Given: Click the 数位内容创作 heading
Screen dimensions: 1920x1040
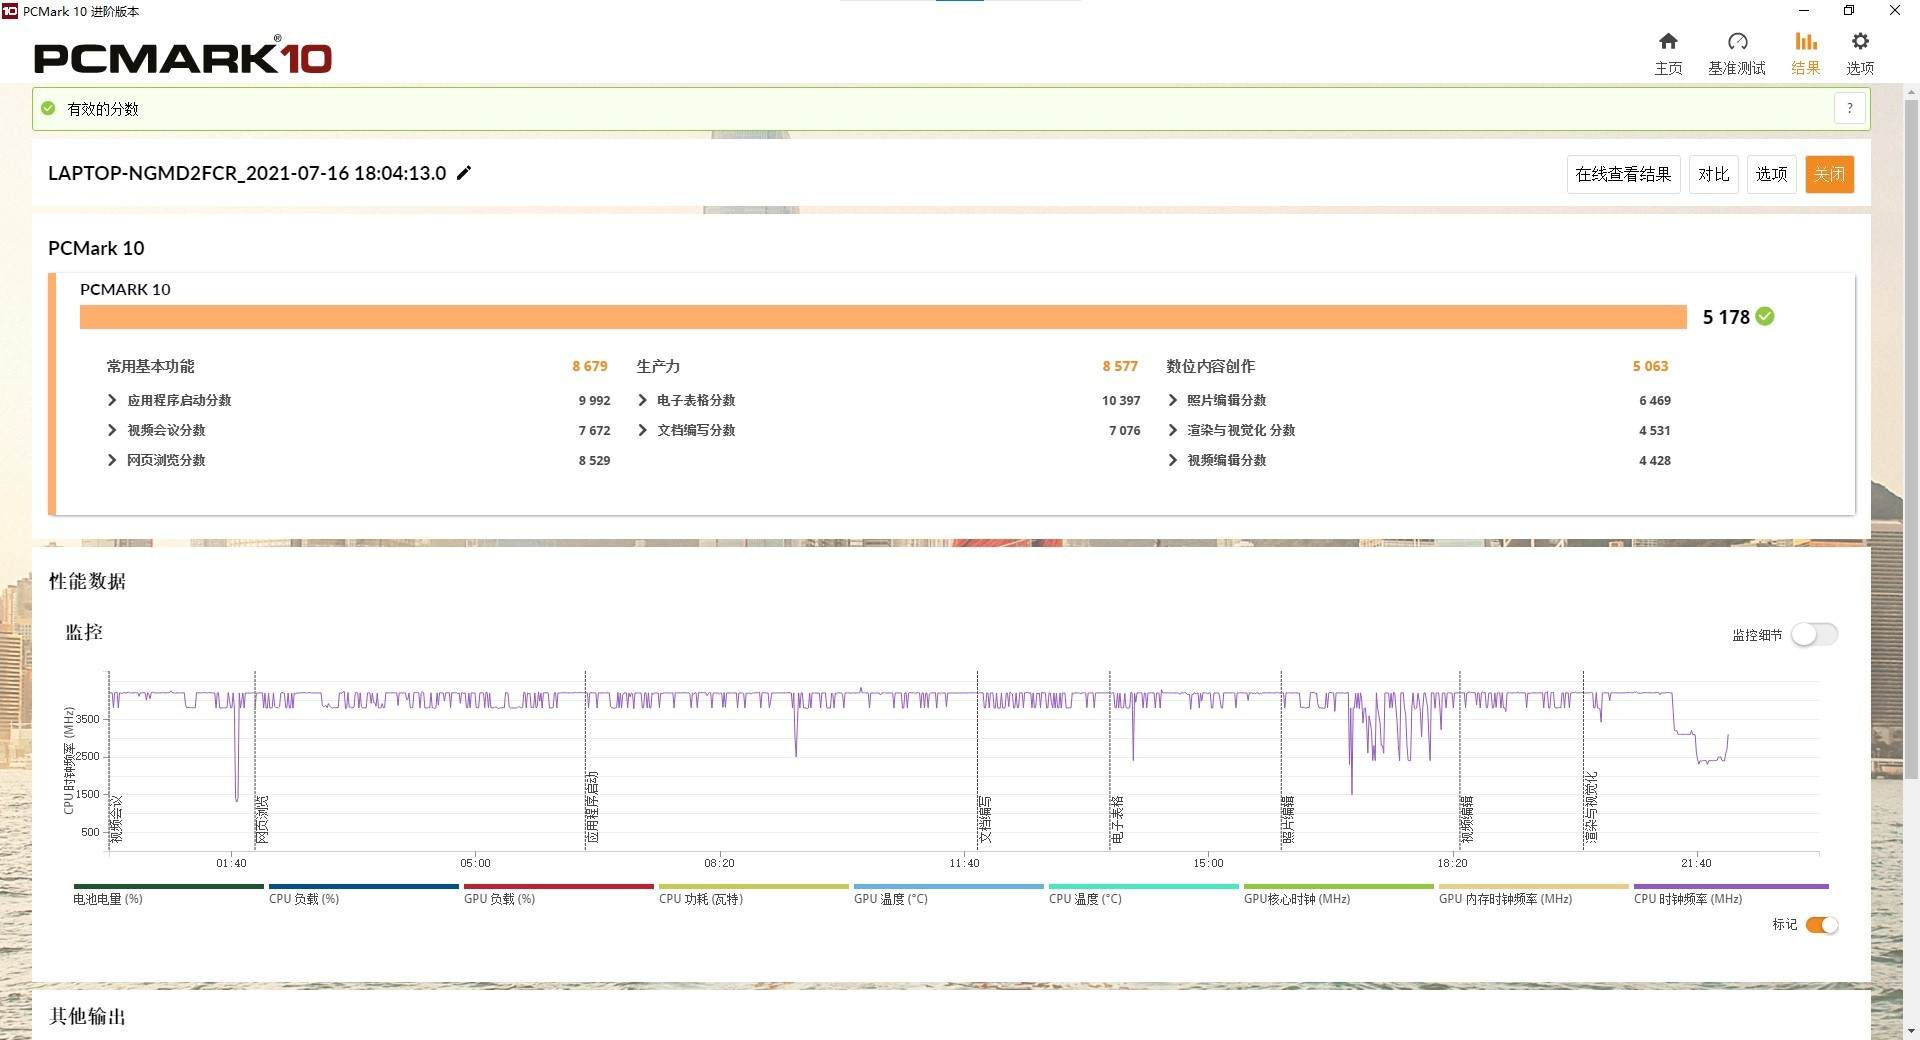Looking at the screenshot, I should pyautogui.click(x=1211, y=366).
